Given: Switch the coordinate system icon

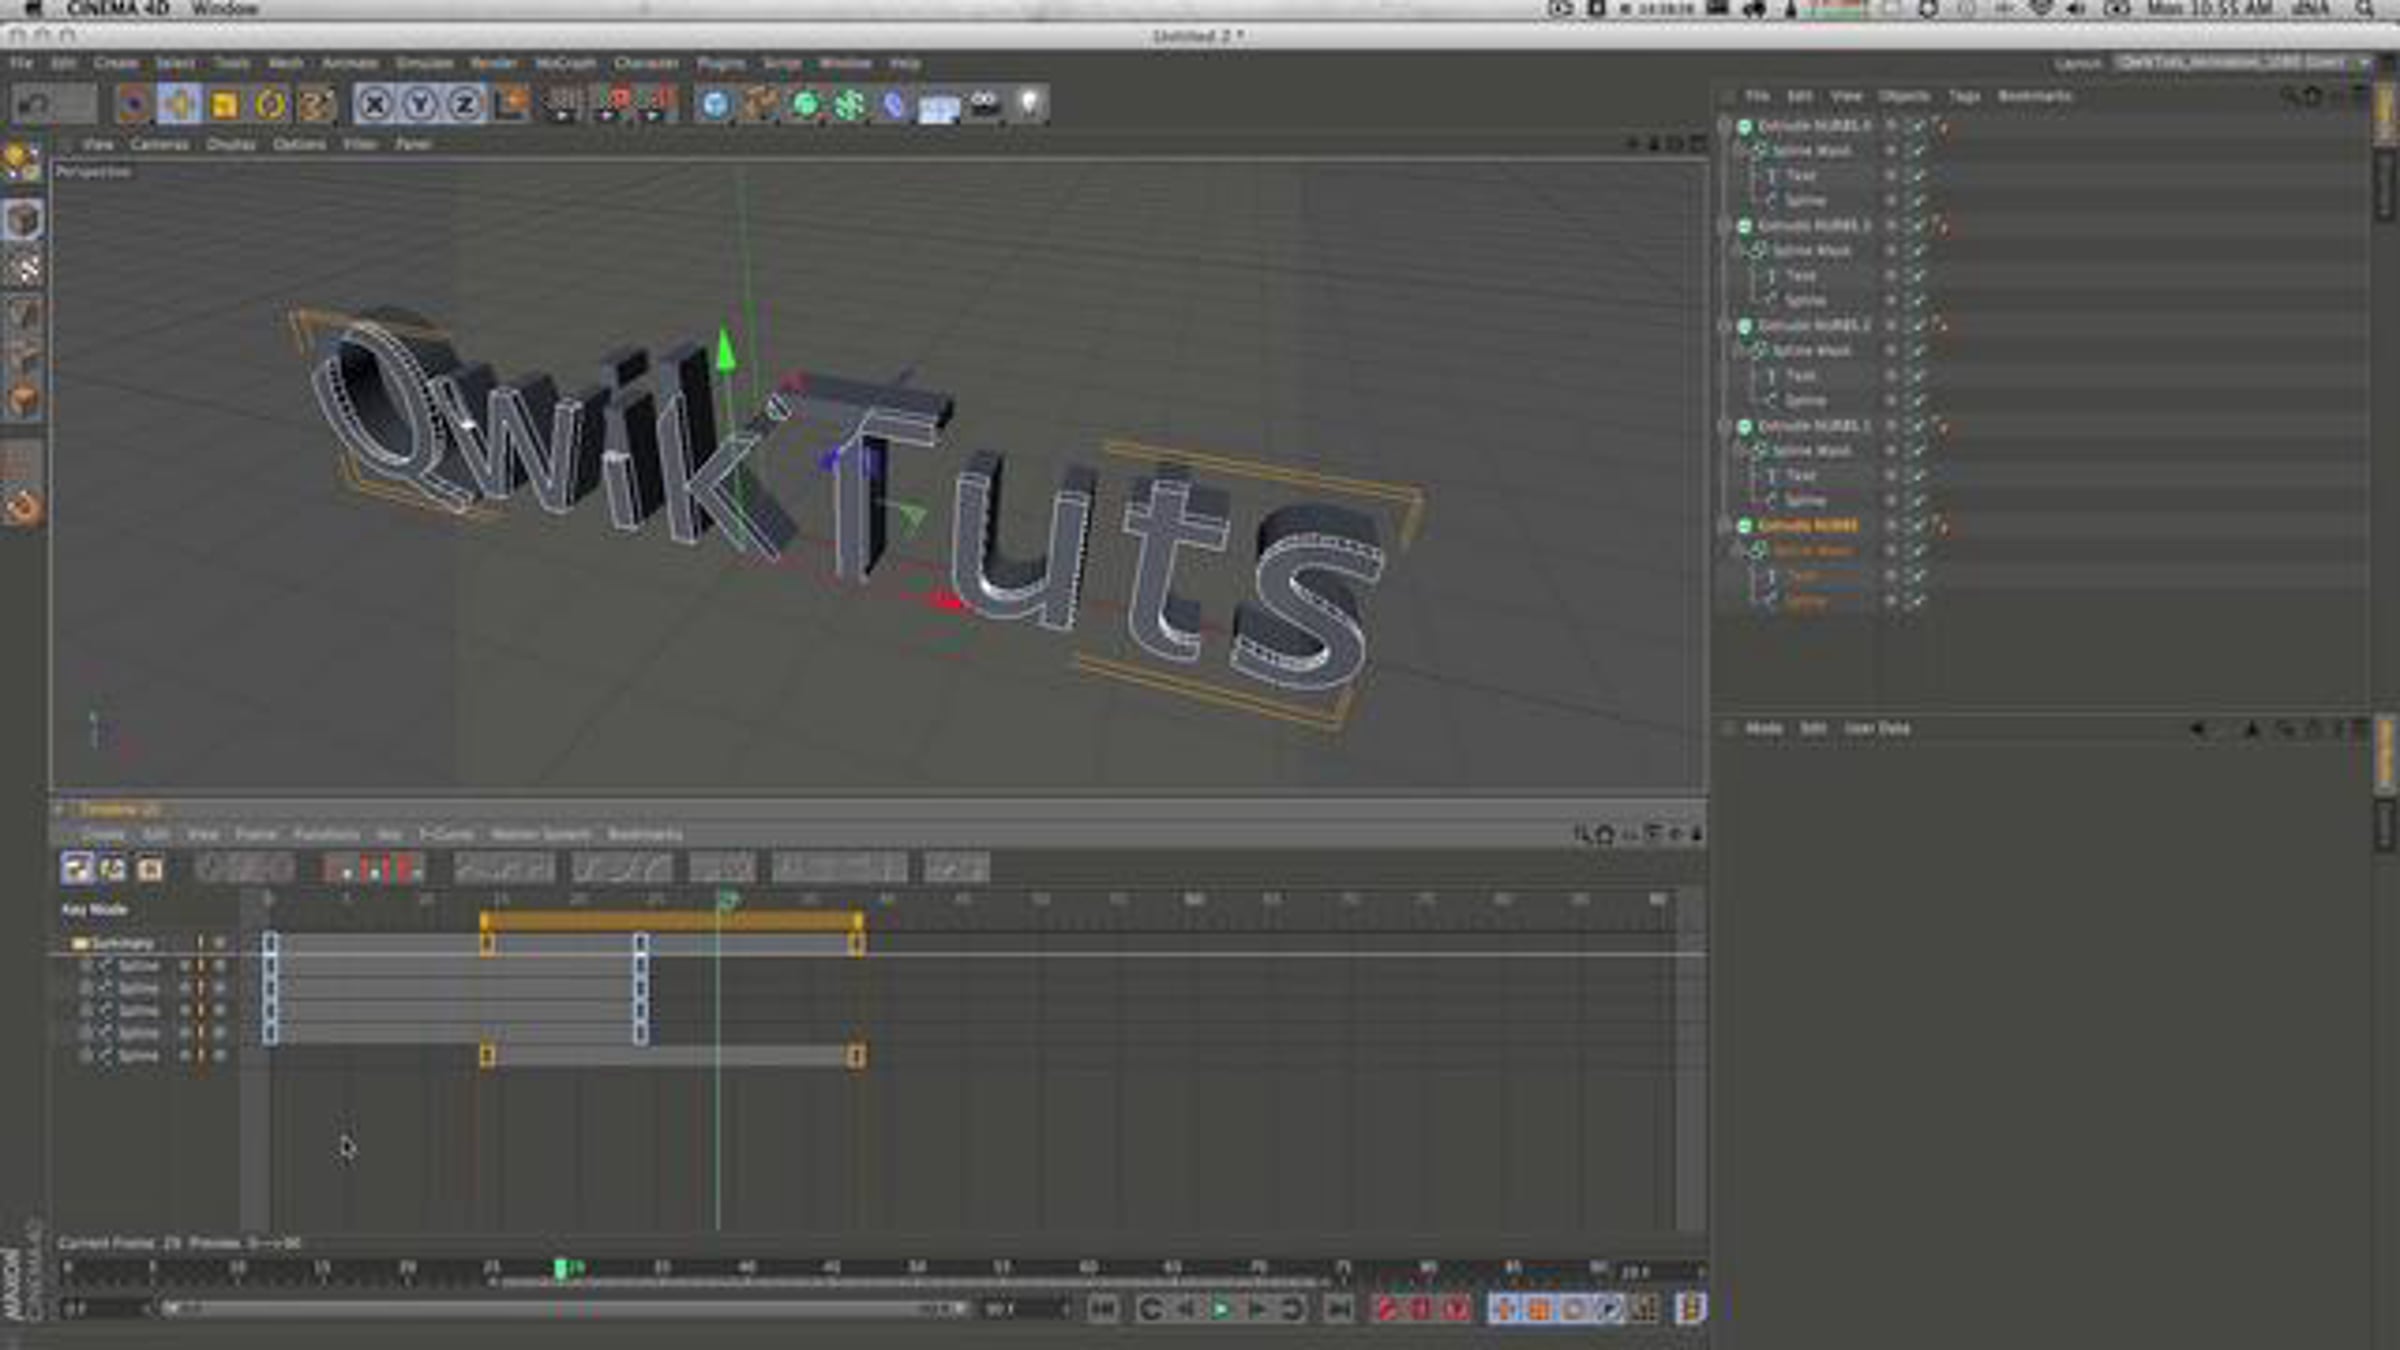Looking at the screenshot, I should click(x=511, y=104).
